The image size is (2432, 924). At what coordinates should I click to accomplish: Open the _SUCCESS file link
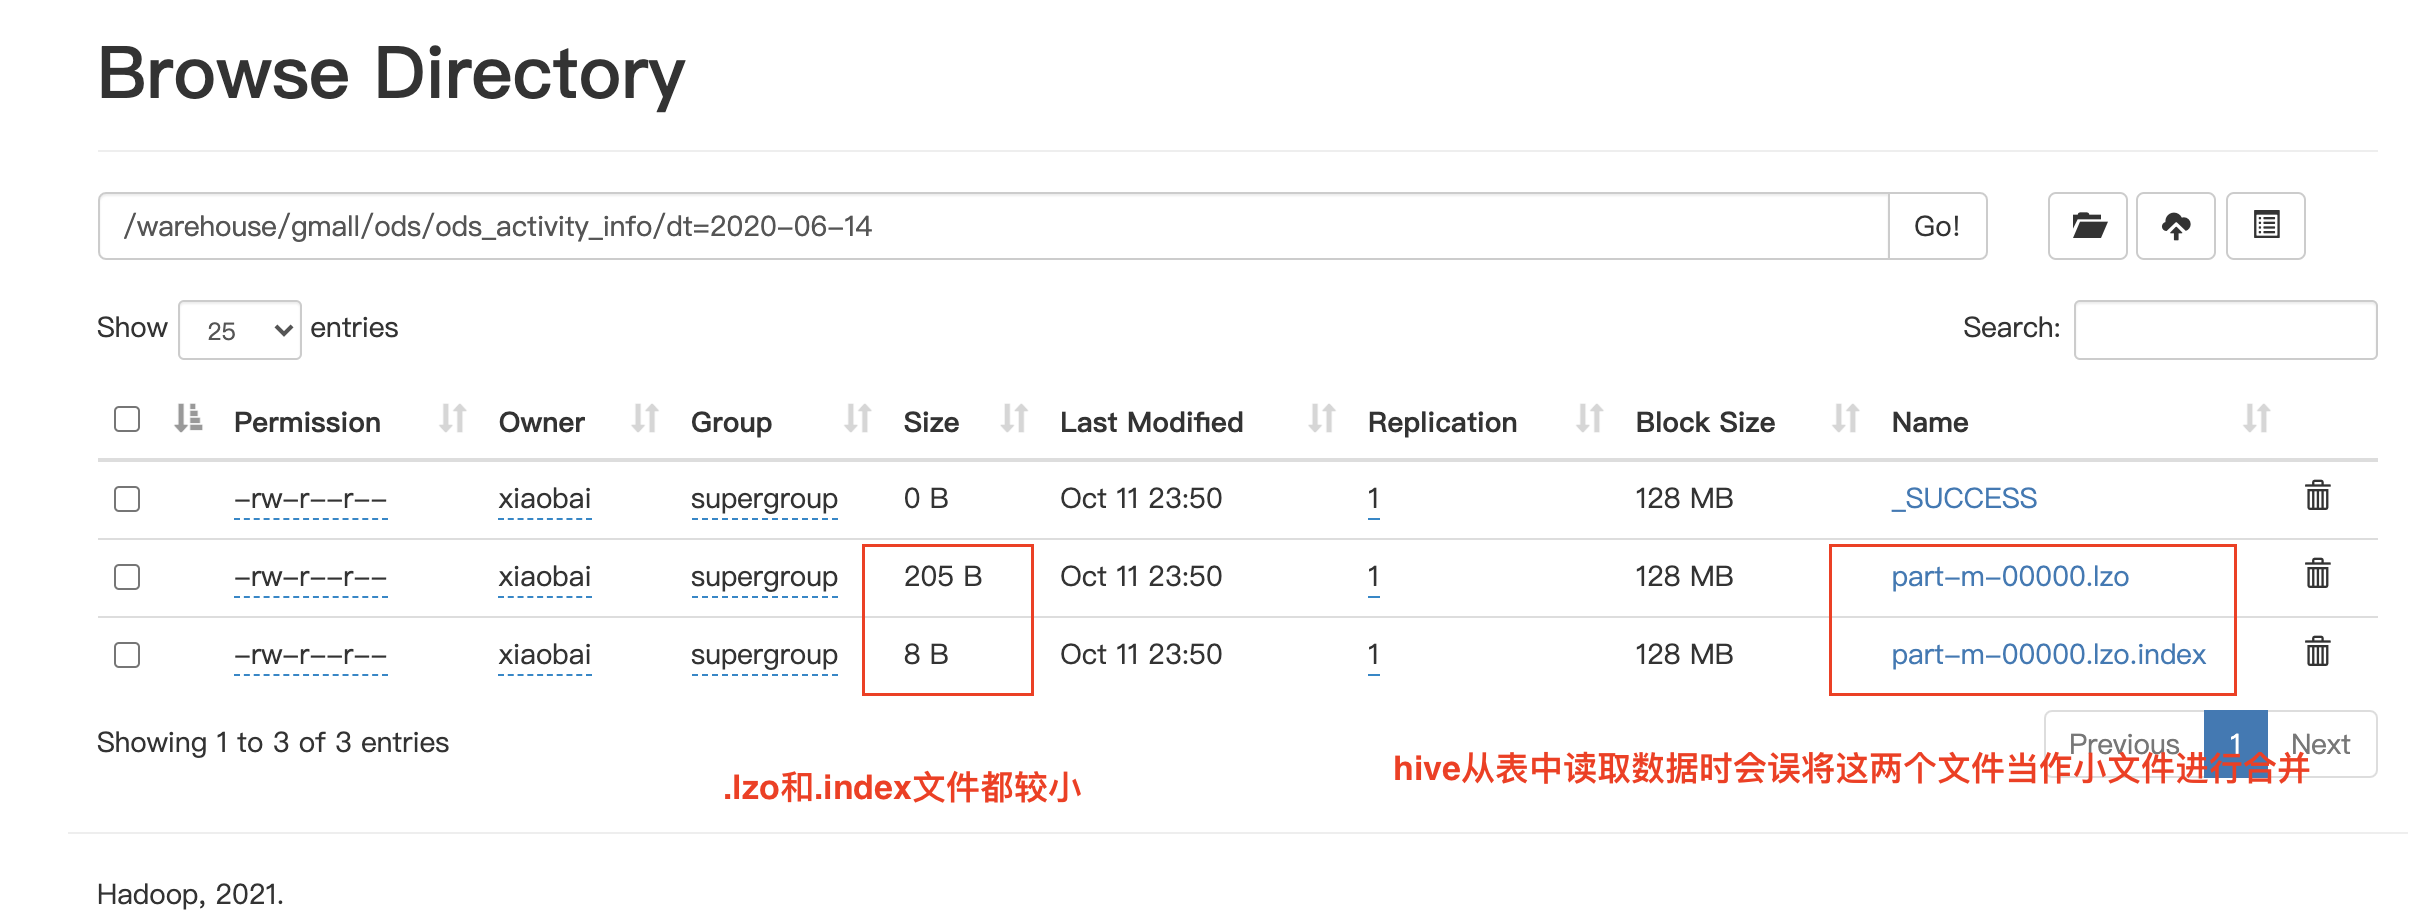pyautogui.click(x=1964, y=498)
